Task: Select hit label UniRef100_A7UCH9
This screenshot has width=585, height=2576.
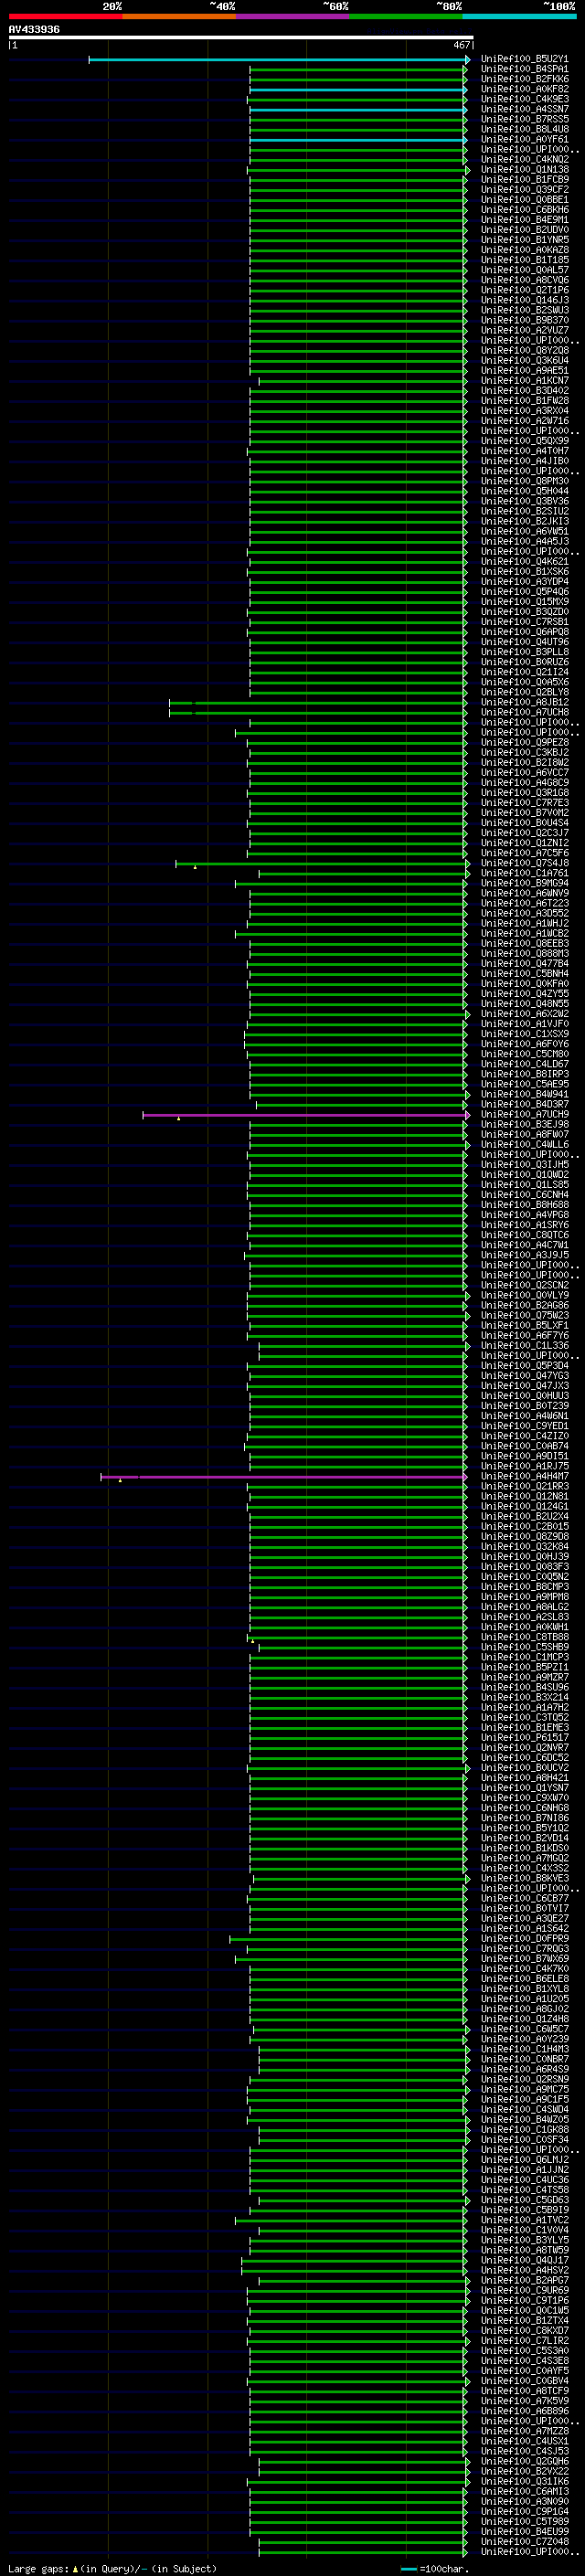Action: 525,1115
